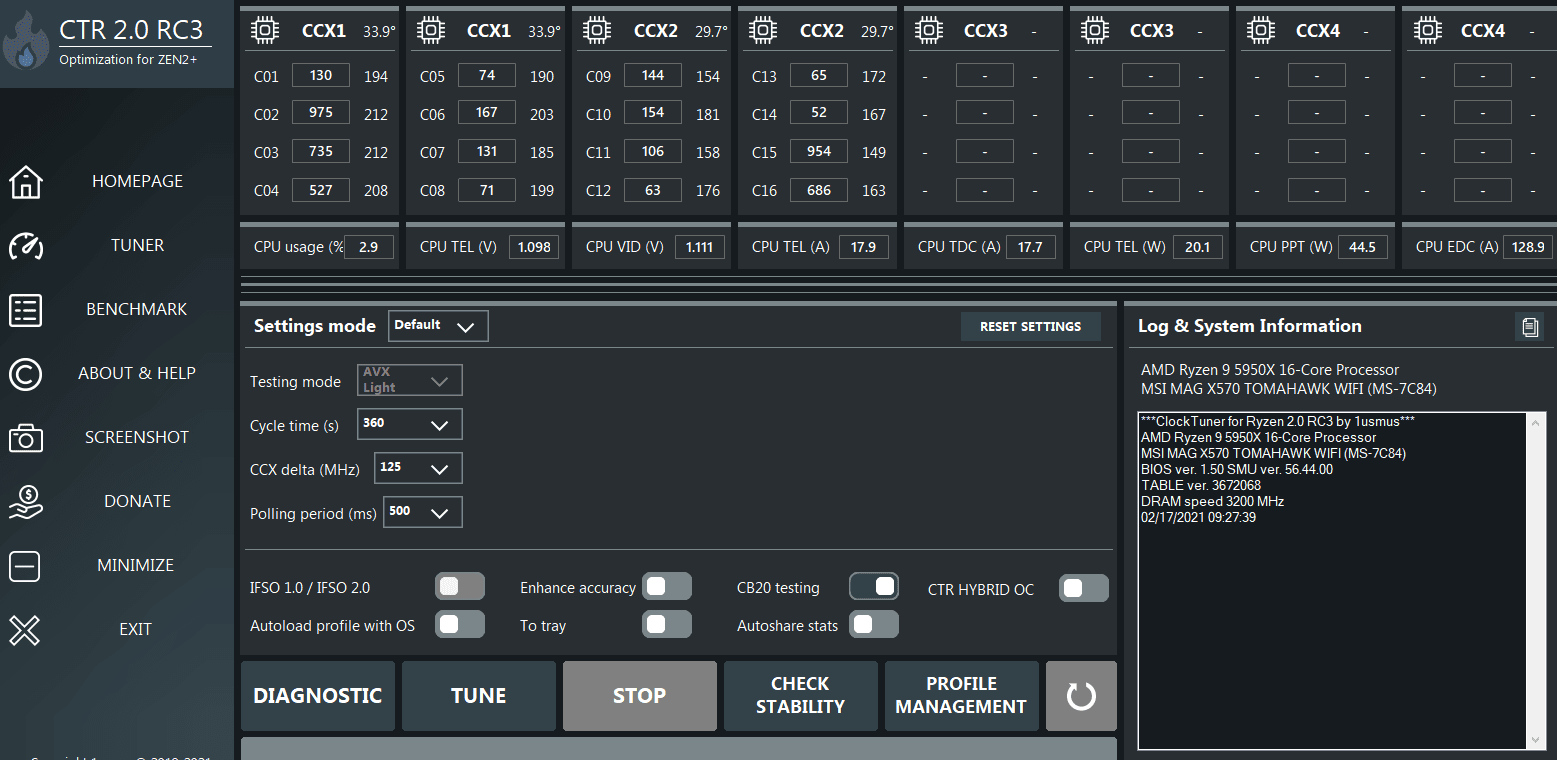The height and width of the screenshot is (760, 1557).
Task: Click CHECK STABILITY button
Action: 801,696
